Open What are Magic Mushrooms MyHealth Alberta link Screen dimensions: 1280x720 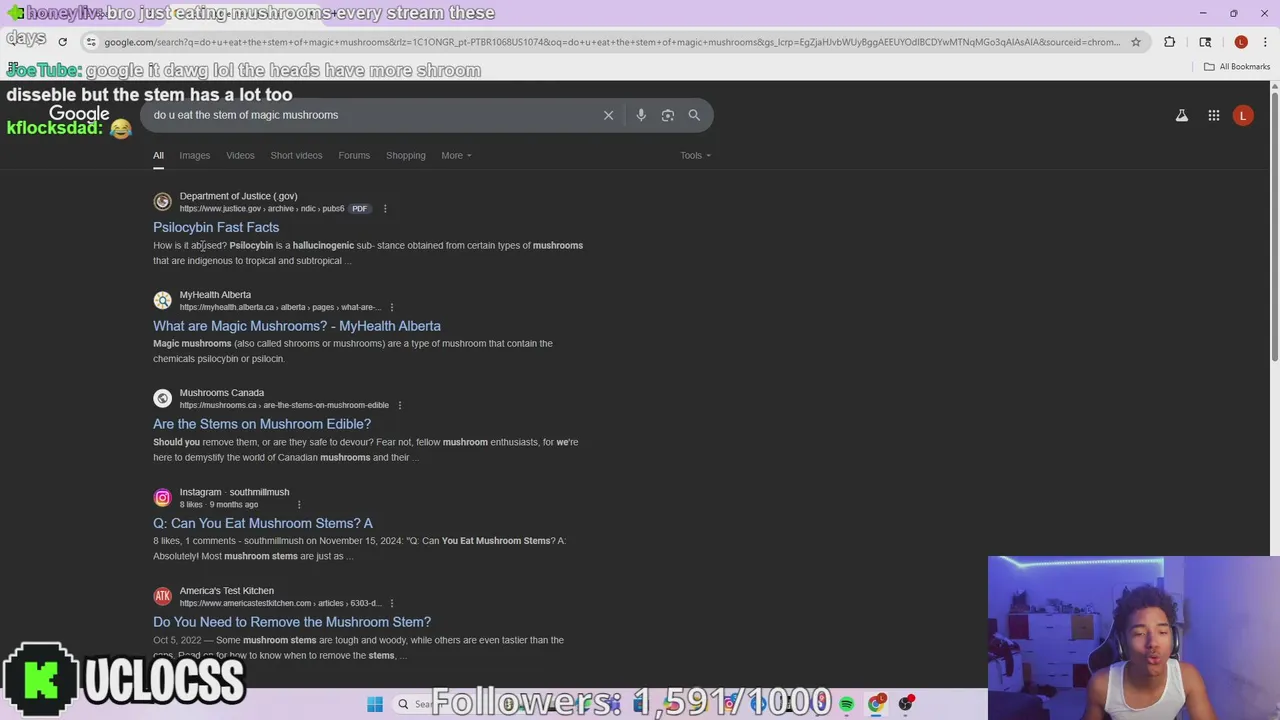(297, 326)
